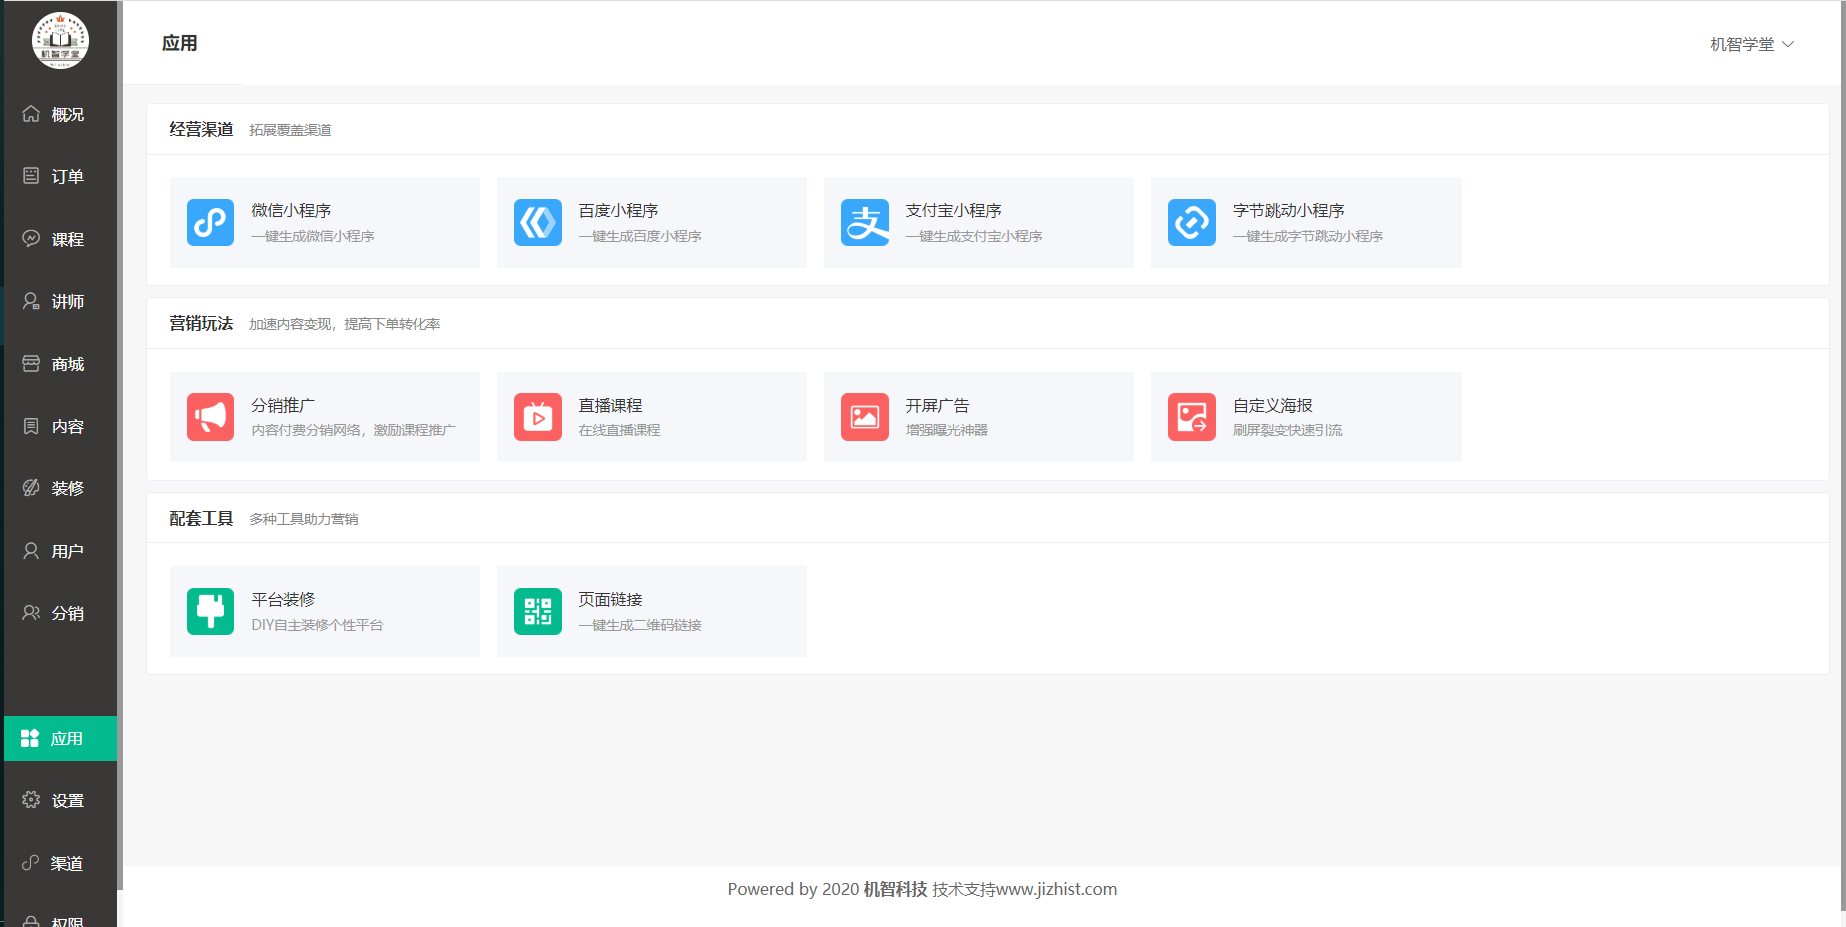Viewport: 1846px width, 927px height.
Task: Open the 分销推广 card title
Action: tap(283, 405)
